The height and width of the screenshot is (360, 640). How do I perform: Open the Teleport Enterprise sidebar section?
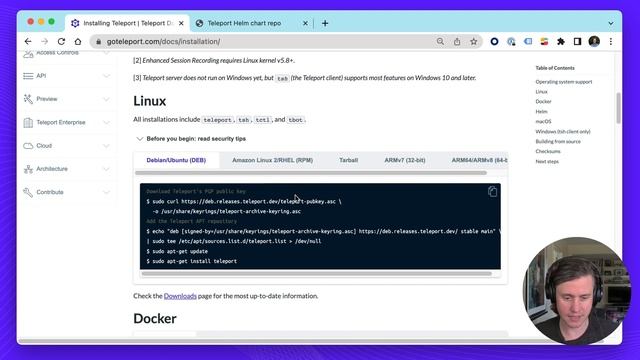pyautogui.click(x=61, y=122)
